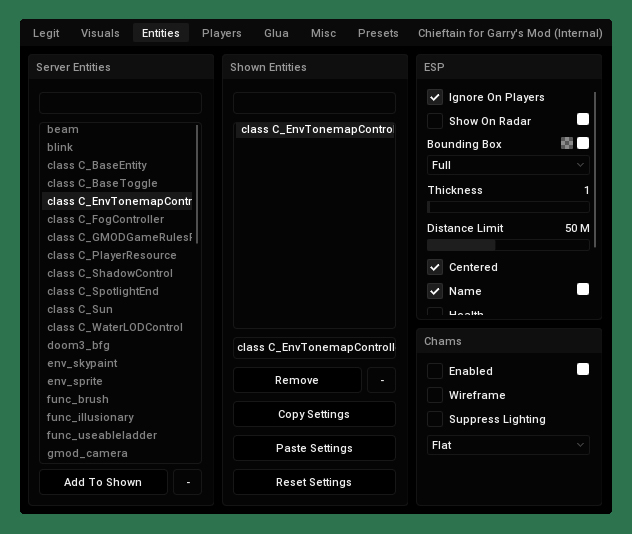
Task: Open the Presets tab
Action: tap(378, 33)
